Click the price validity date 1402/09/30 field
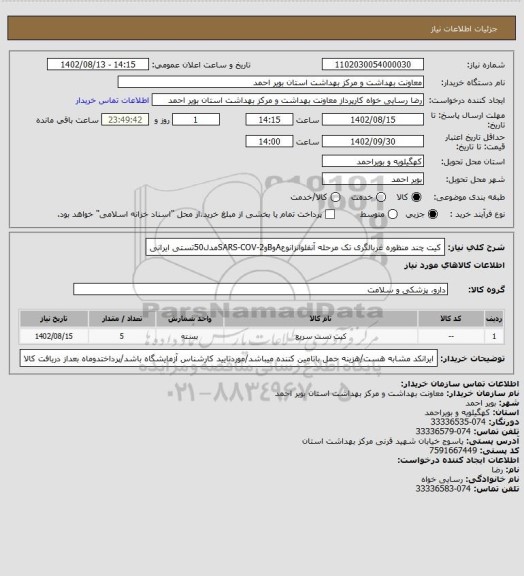The image size is (524, 576). (373, 141)
